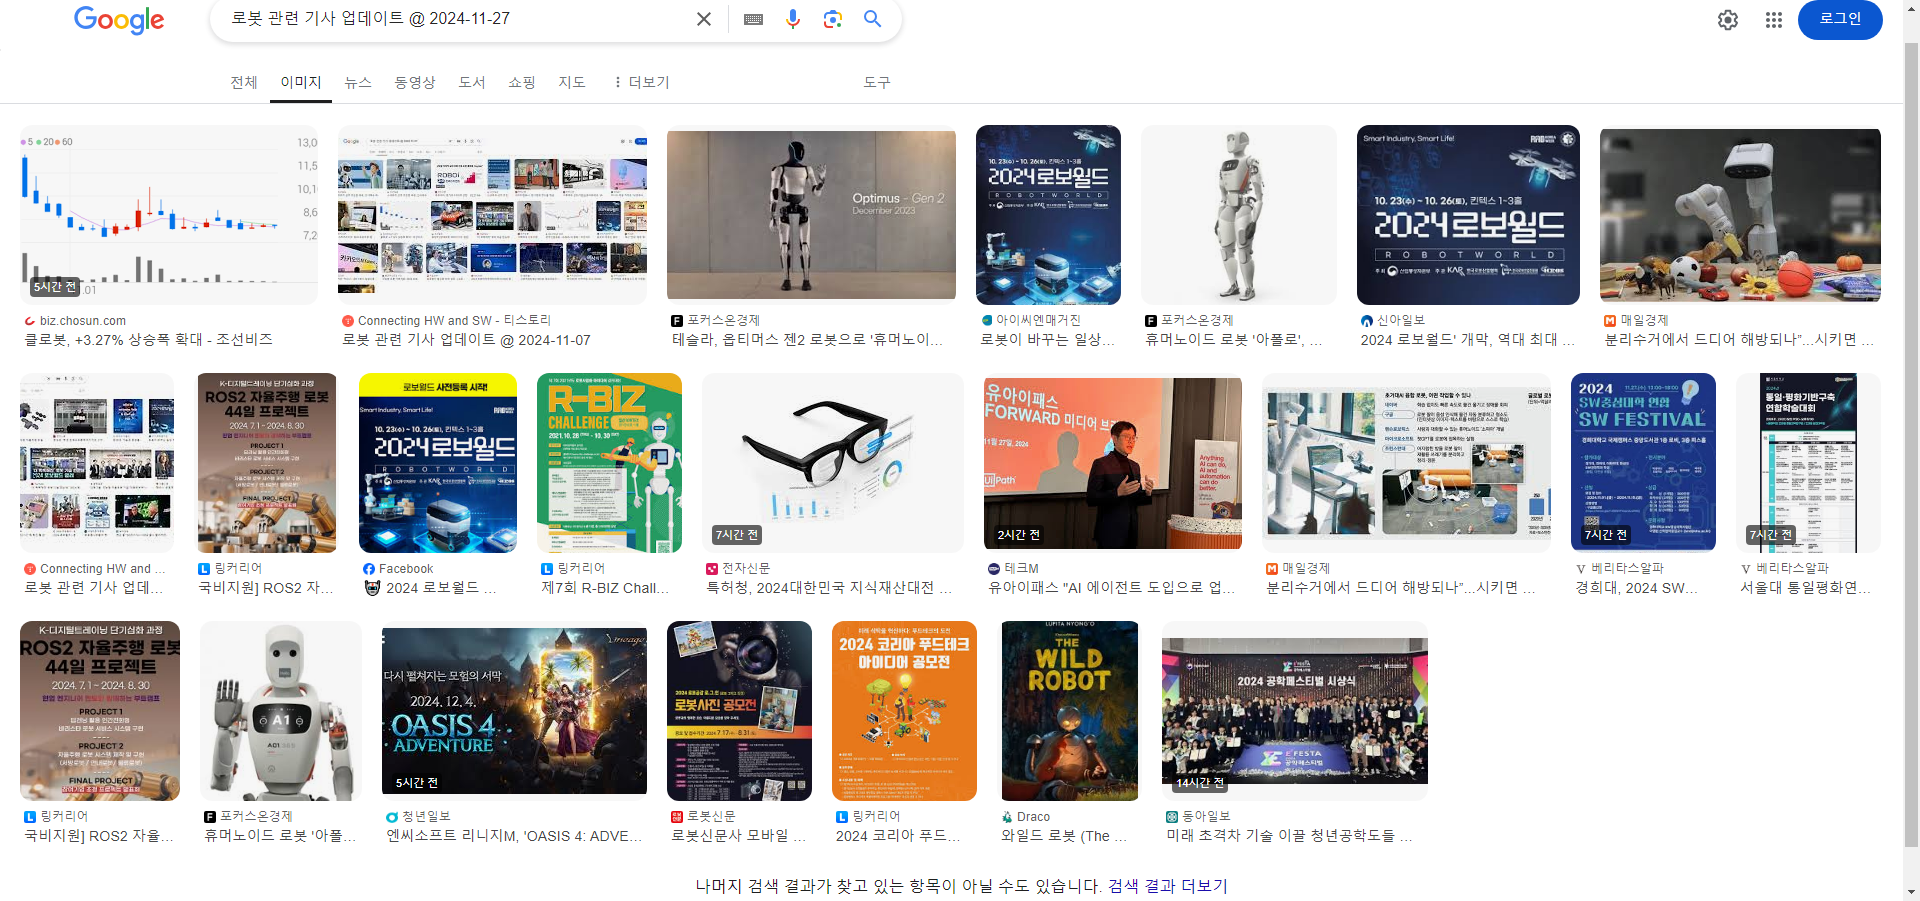Viewport: 1920px width, 901px height.
Task: Click the magnifier search button
Action: click(873, 19)
